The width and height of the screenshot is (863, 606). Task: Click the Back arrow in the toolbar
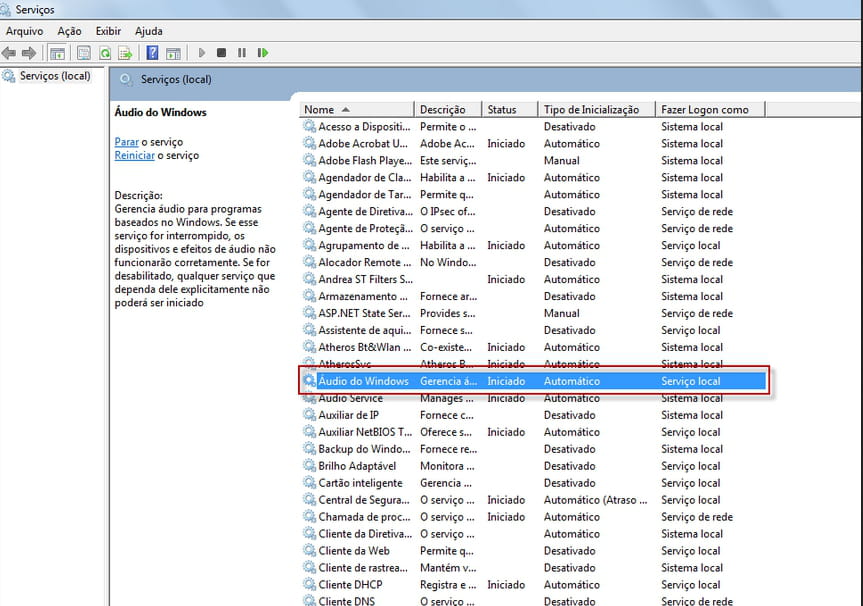click(x=9, y=53)
